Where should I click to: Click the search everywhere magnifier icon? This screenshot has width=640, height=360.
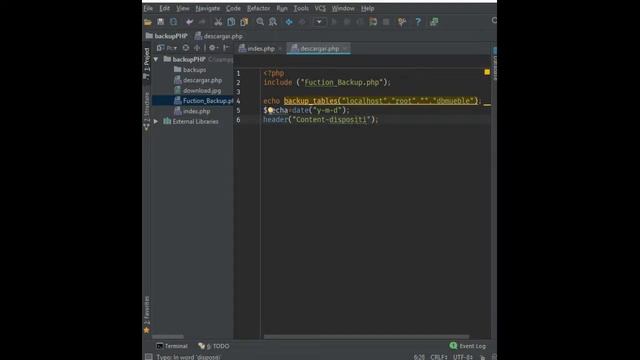494,20
